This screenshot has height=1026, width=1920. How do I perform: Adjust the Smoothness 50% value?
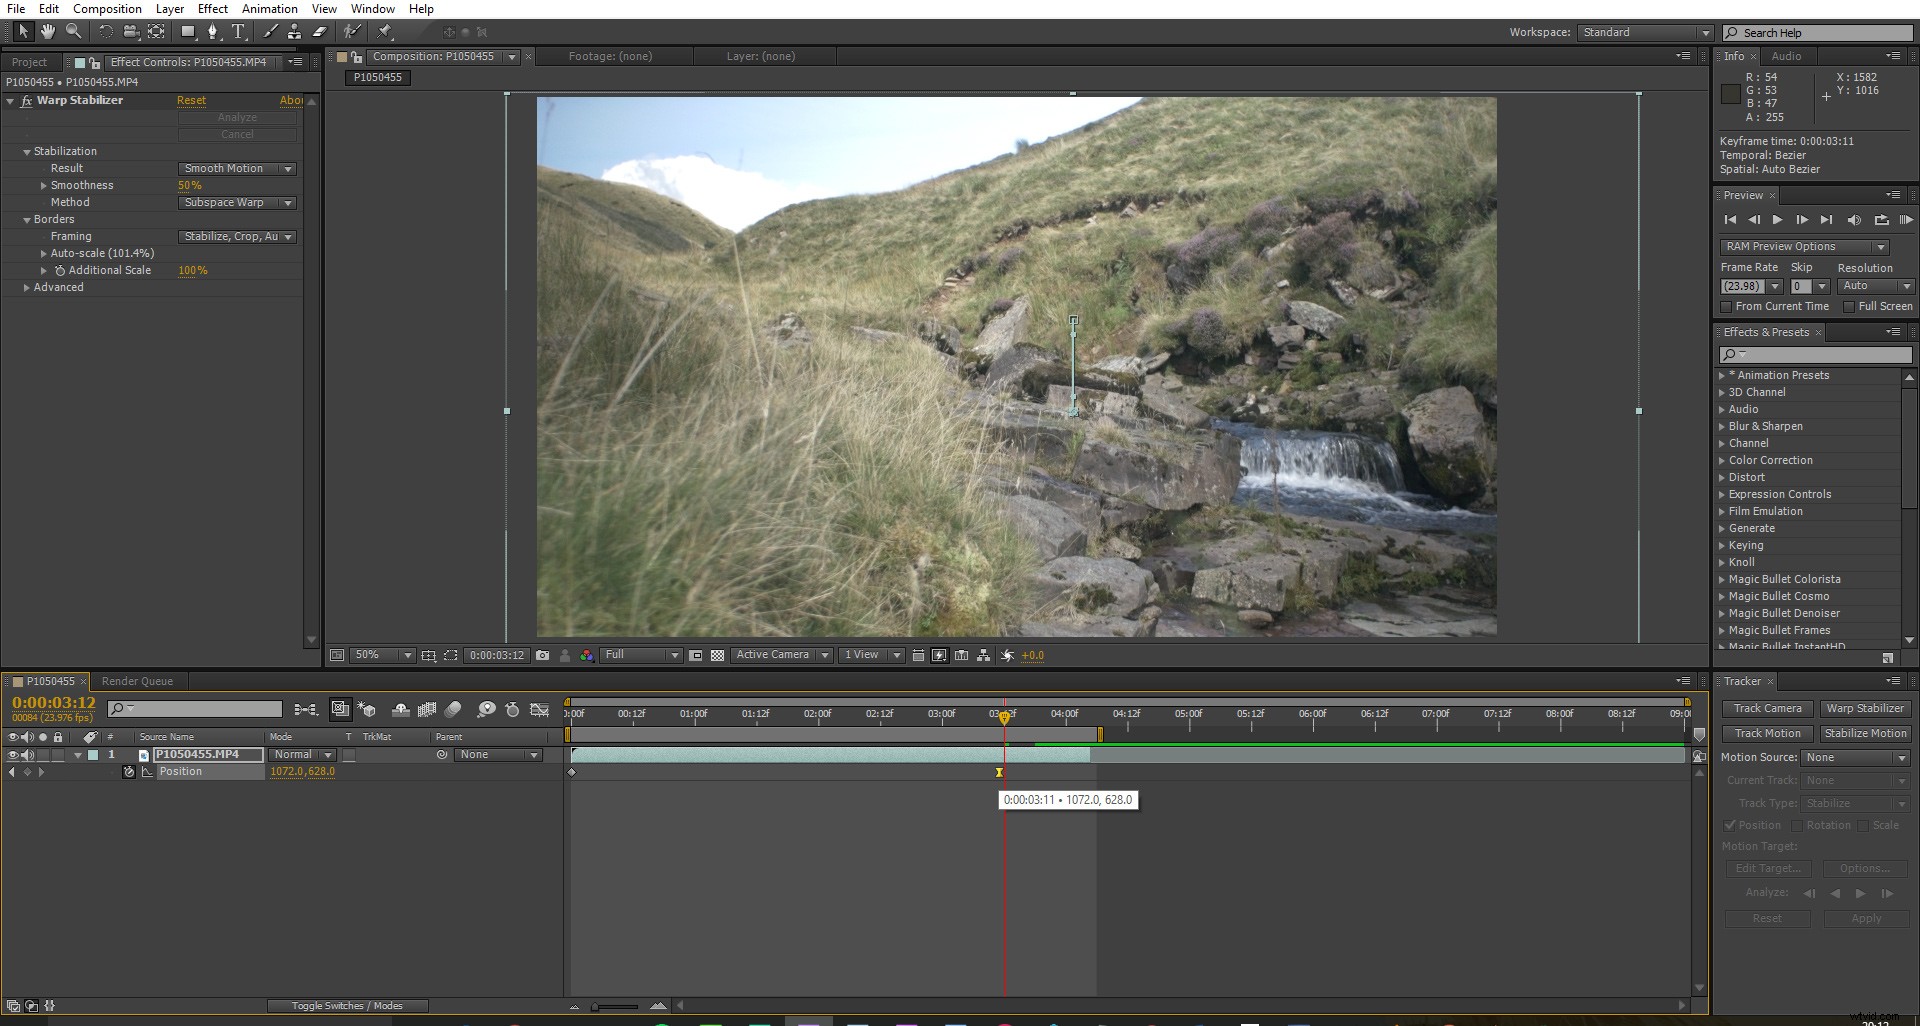(x=190, y=185)
